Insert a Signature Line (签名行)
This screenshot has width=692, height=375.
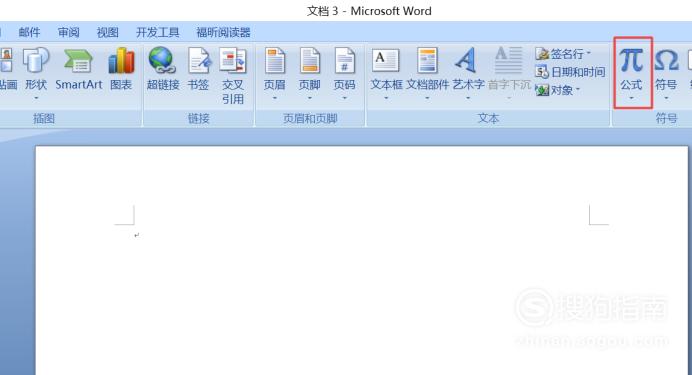coord(563,54)
